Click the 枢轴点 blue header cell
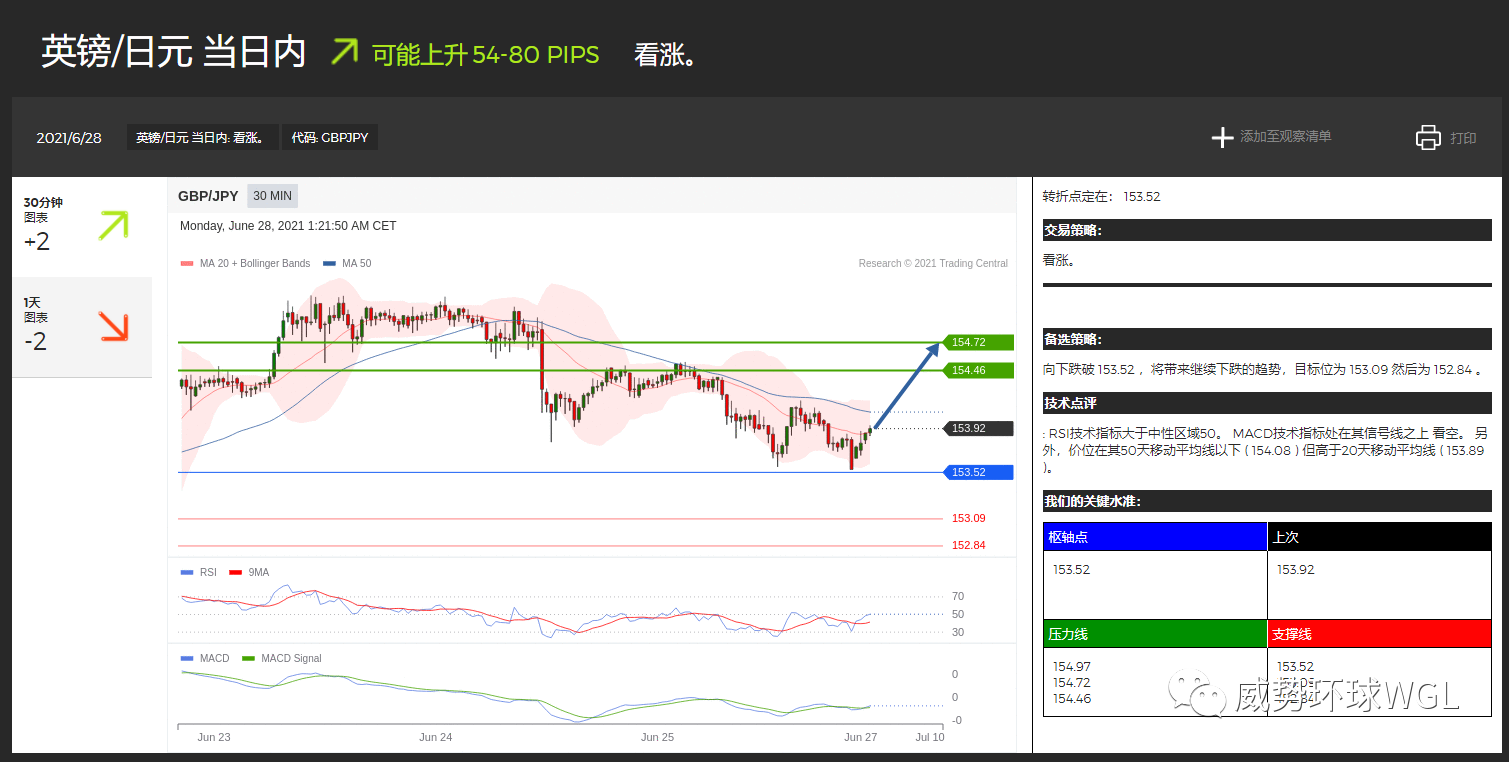 pyautogui.click(x=1155, y=536)
